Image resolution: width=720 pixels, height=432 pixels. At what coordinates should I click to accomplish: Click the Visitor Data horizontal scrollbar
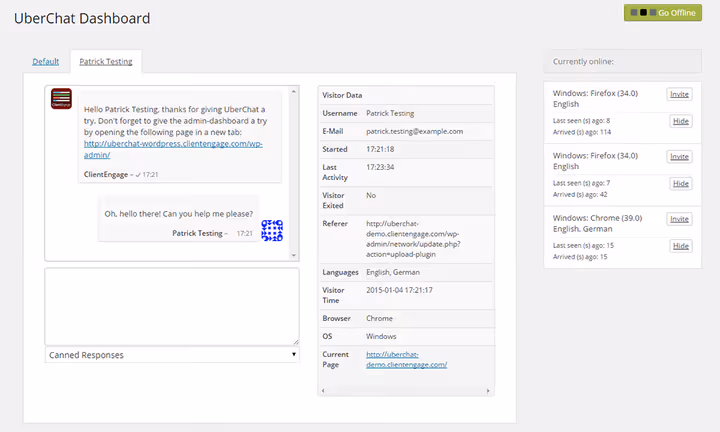coord(405,391)
